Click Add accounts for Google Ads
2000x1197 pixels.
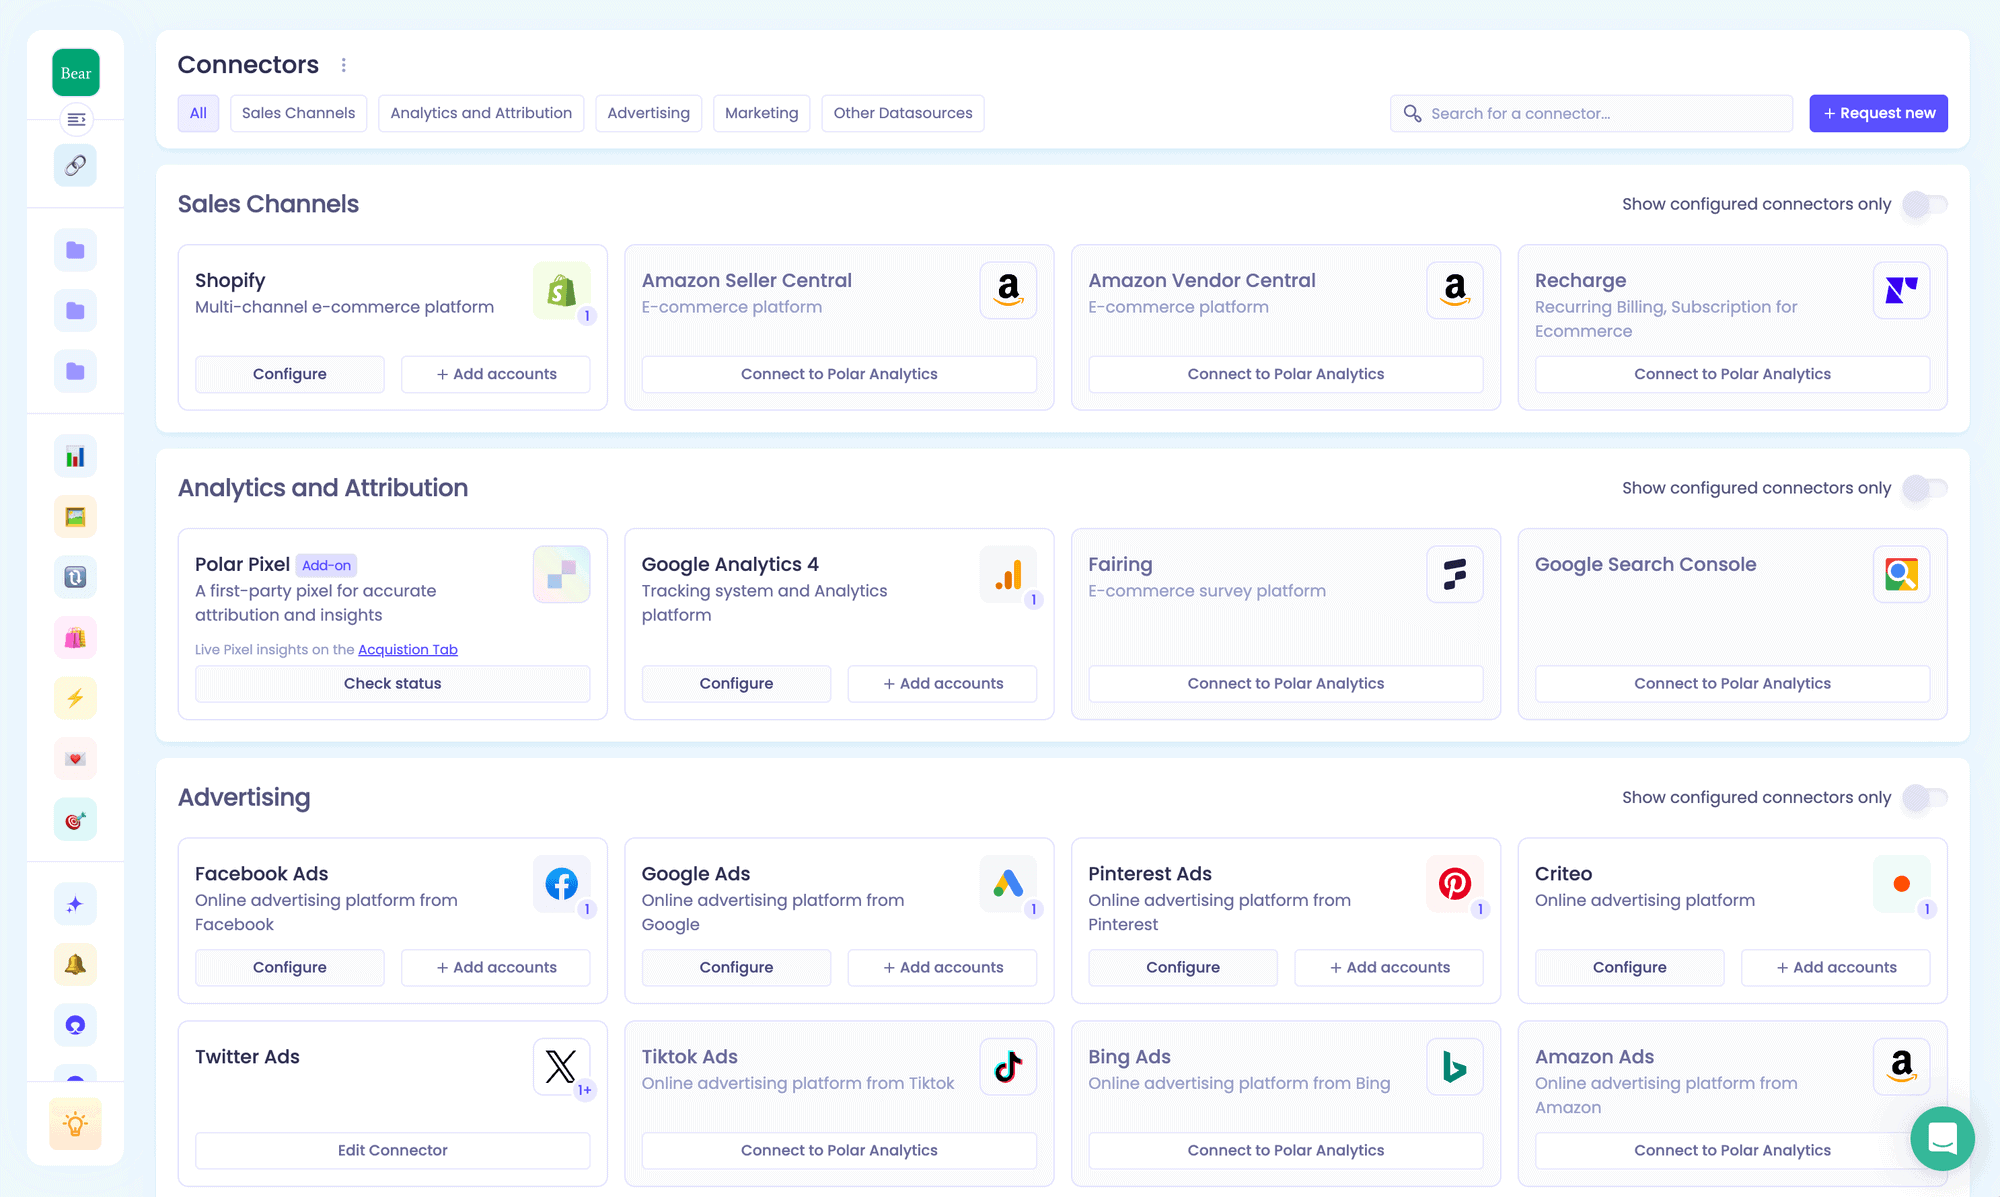coord(941,967)
